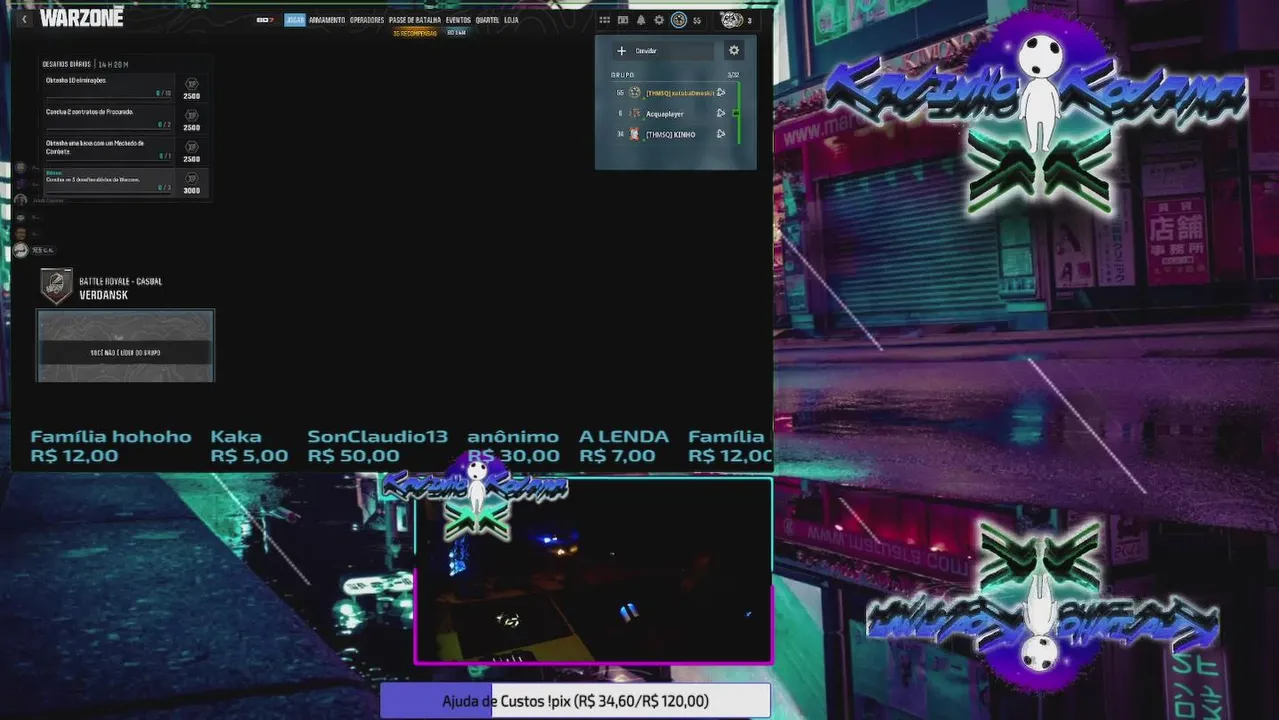Open the EVENTOS tab
Screen dimensions: 1279x720
click(x=458, y=20)
